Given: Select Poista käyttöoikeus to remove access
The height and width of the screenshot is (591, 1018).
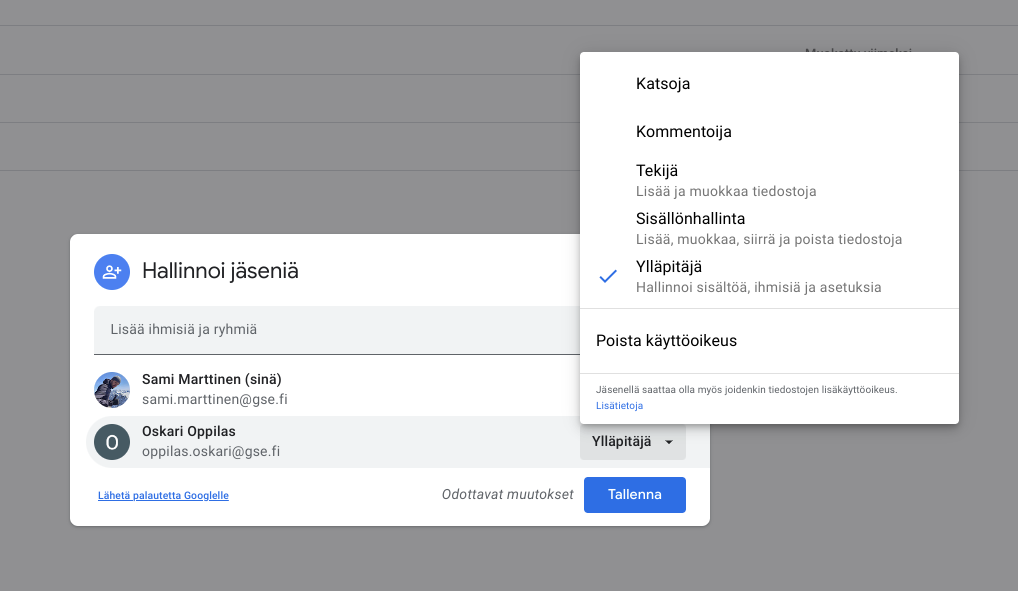Looking at the screenshot, I should coord(666,341).
